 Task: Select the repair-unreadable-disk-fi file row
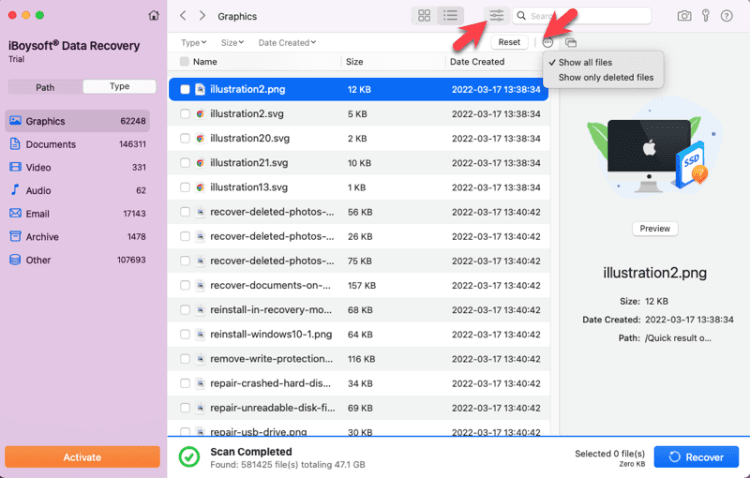[x=358, y=408]
